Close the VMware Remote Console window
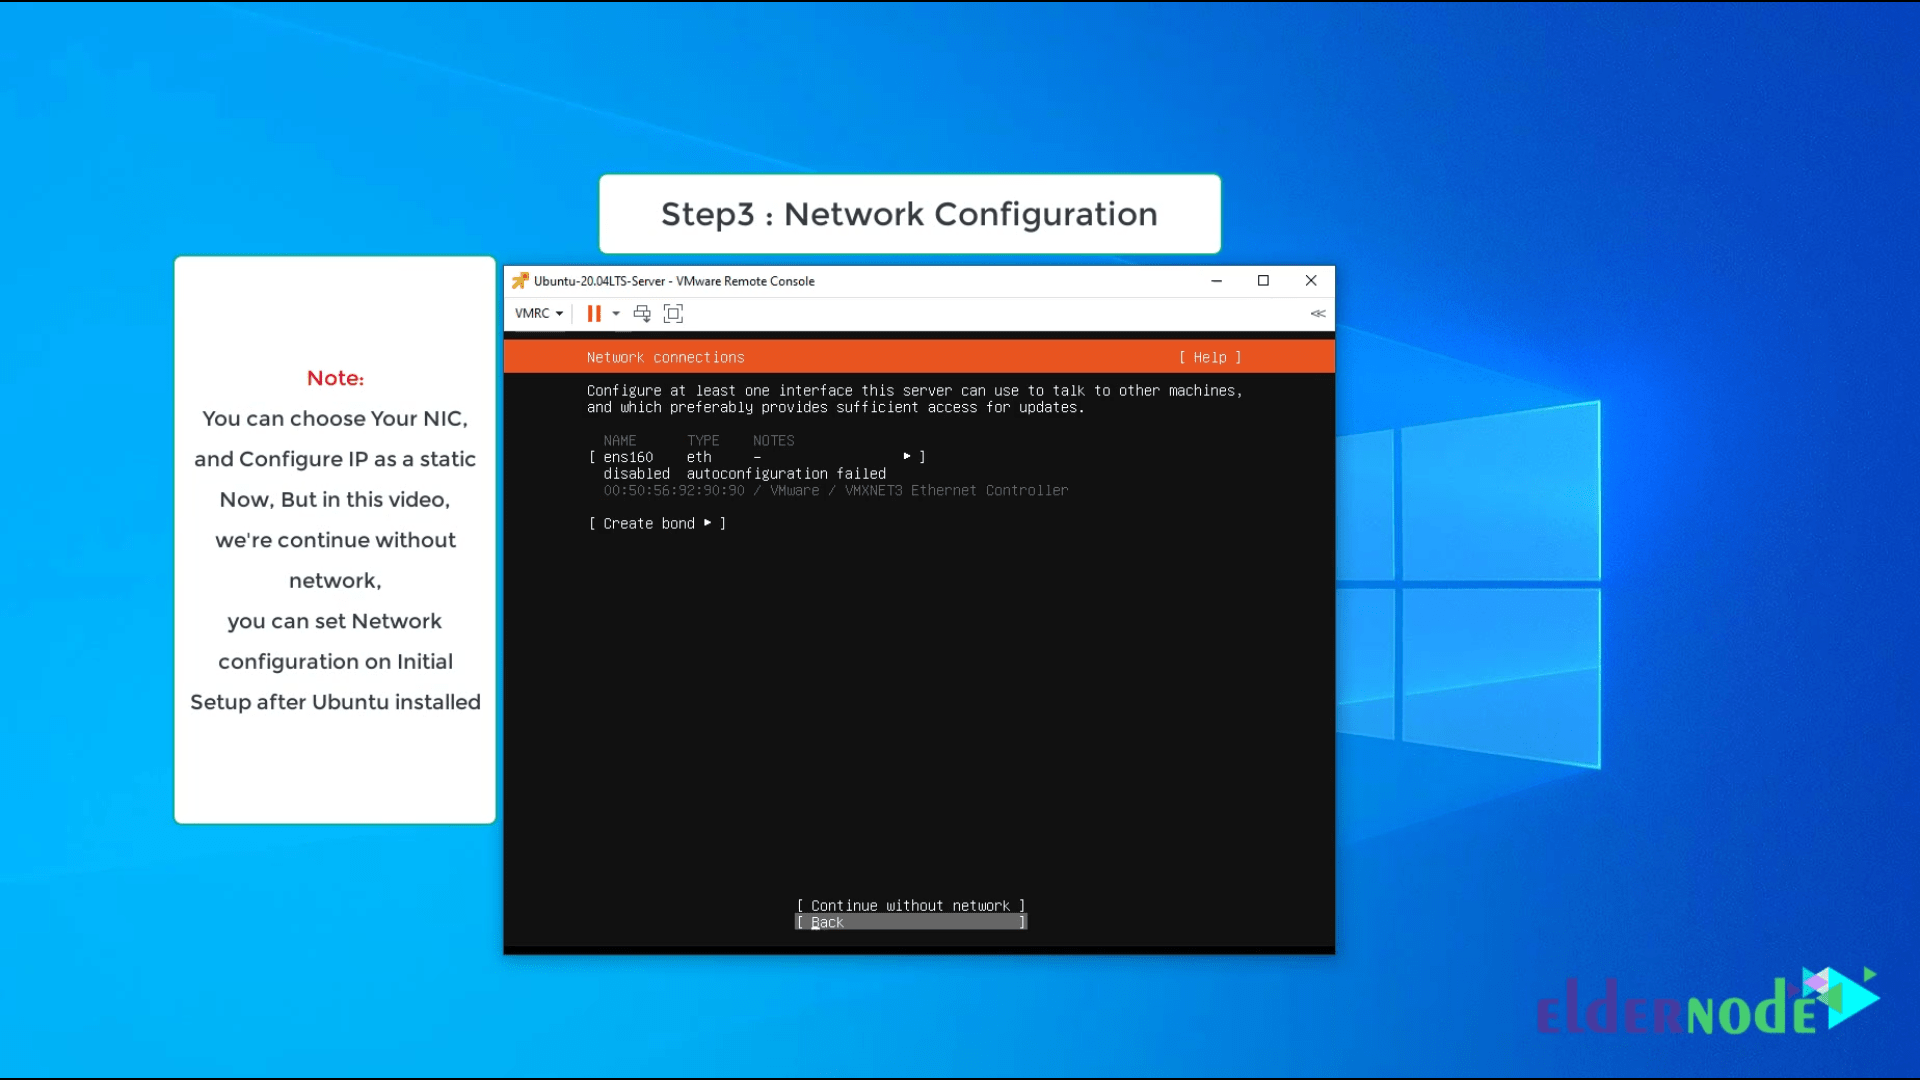The image size is (1920, 1080). (x=1311, y=281)
